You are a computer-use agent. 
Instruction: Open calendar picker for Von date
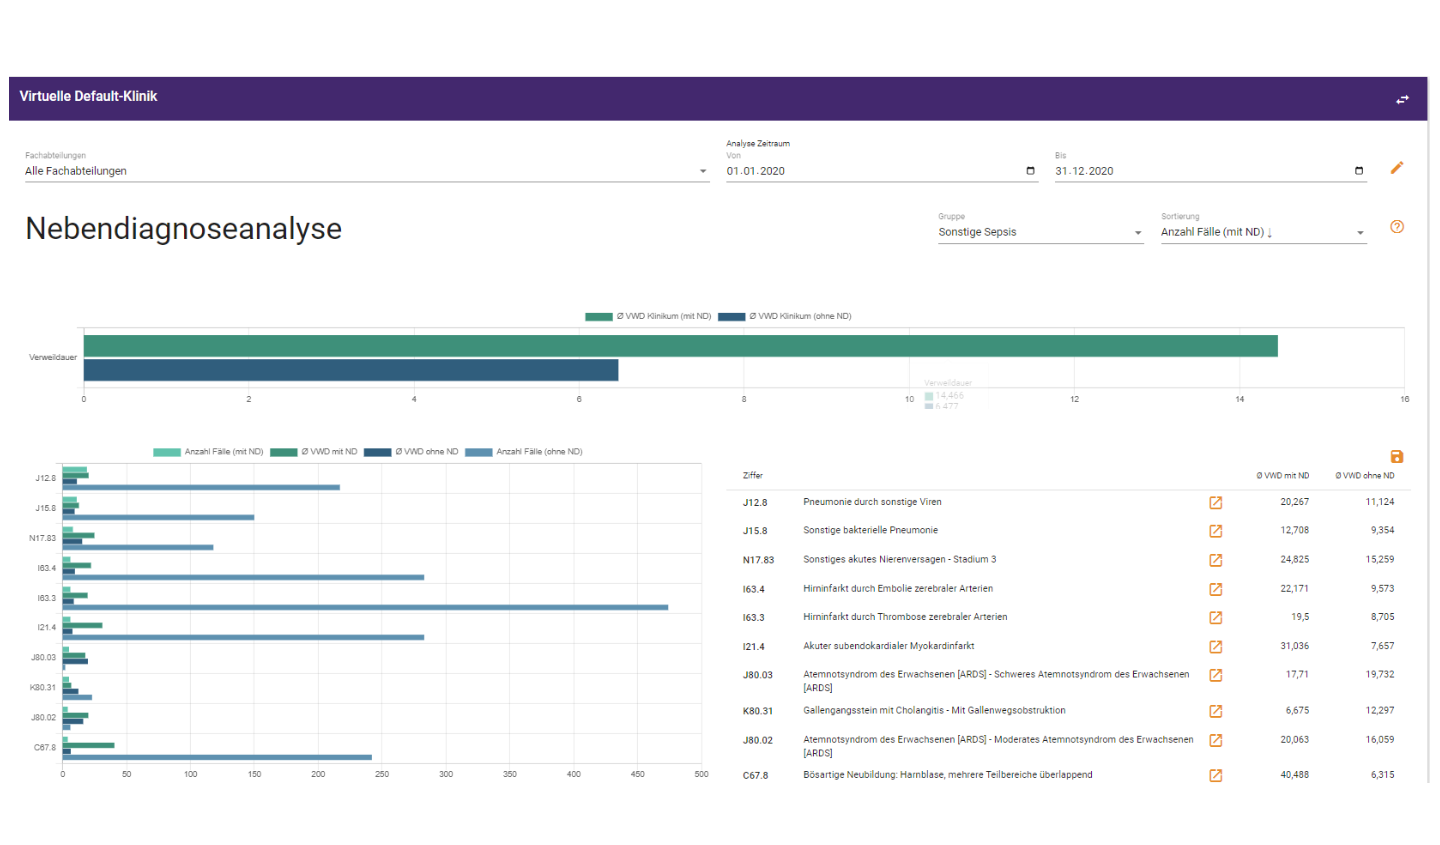tap(1030, 171)
